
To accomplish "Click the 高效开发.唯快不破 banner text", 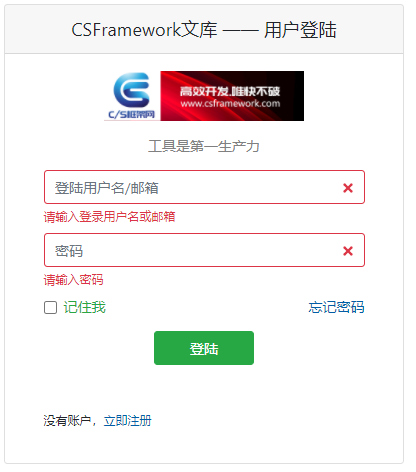I will 230,91.
